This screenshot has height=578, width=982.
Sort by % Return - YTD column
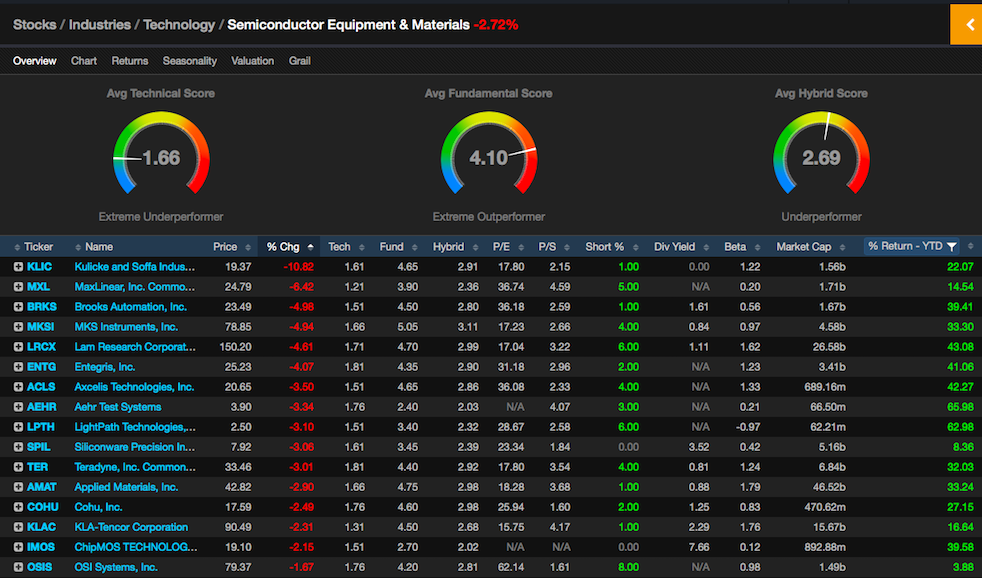(905, 246)
